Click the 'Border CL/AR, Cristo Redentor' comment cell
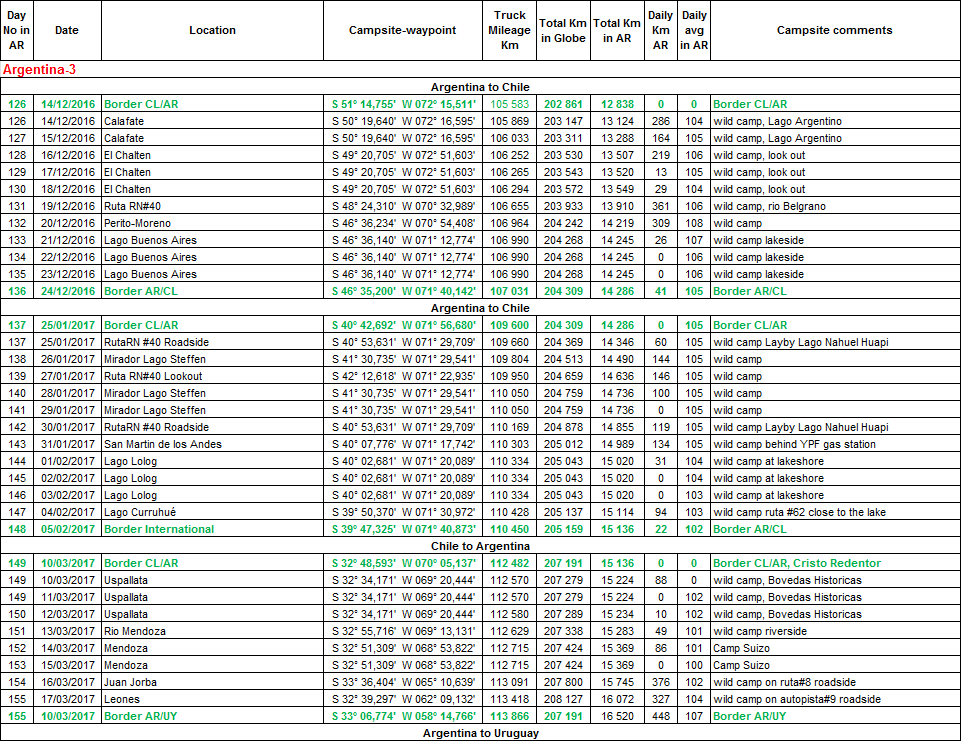 click(x=789, y=563)
